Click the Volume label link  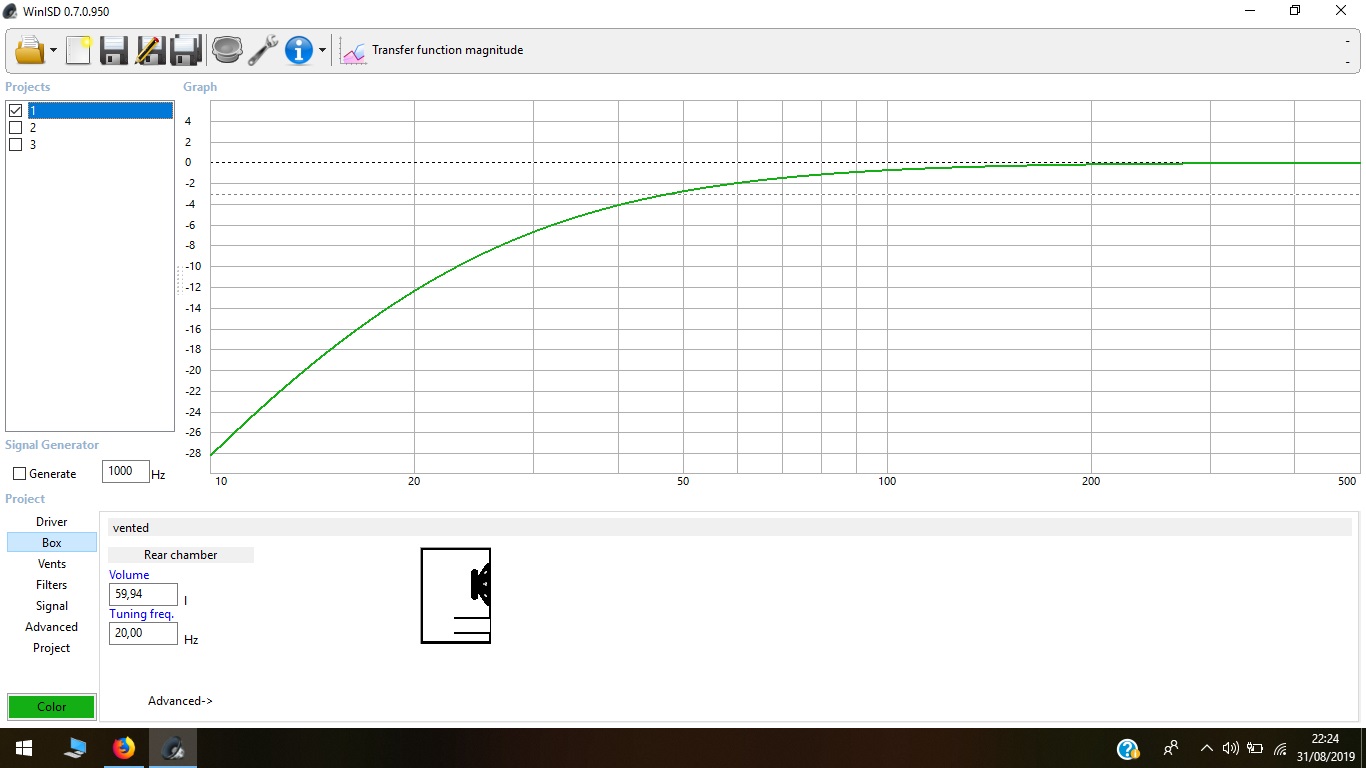pos(129,575)
